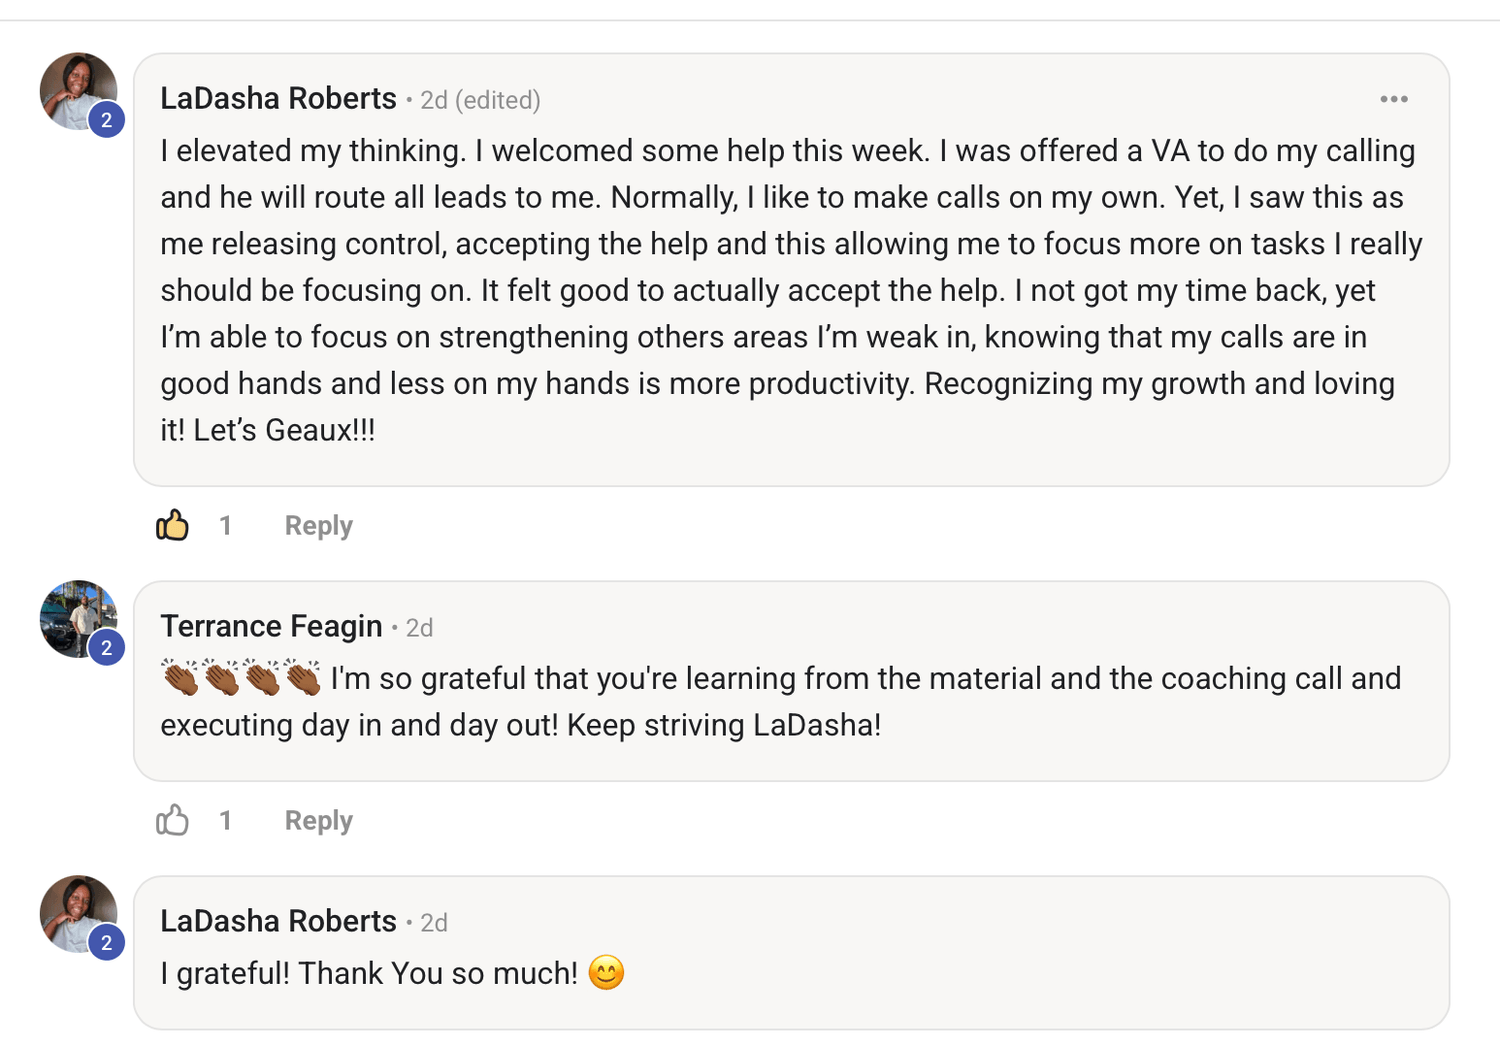1500x1048 pixels.
Task: Click the '2d' timestamp on the 'Thank You' reply
Action: coord(433,923)
